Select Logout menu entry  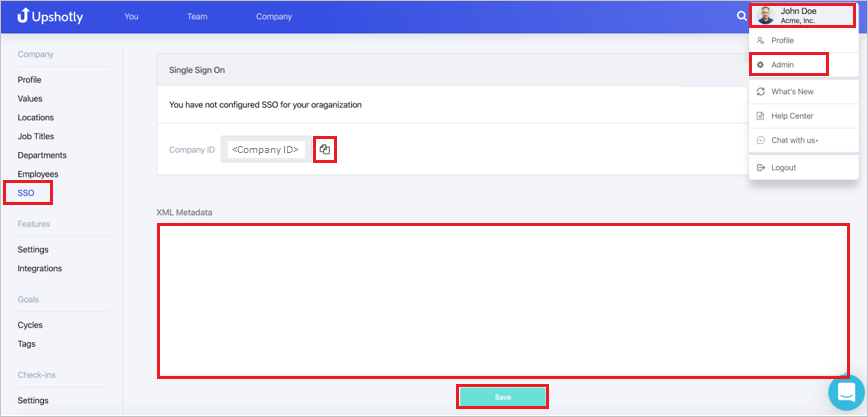[x=804, y=167]
